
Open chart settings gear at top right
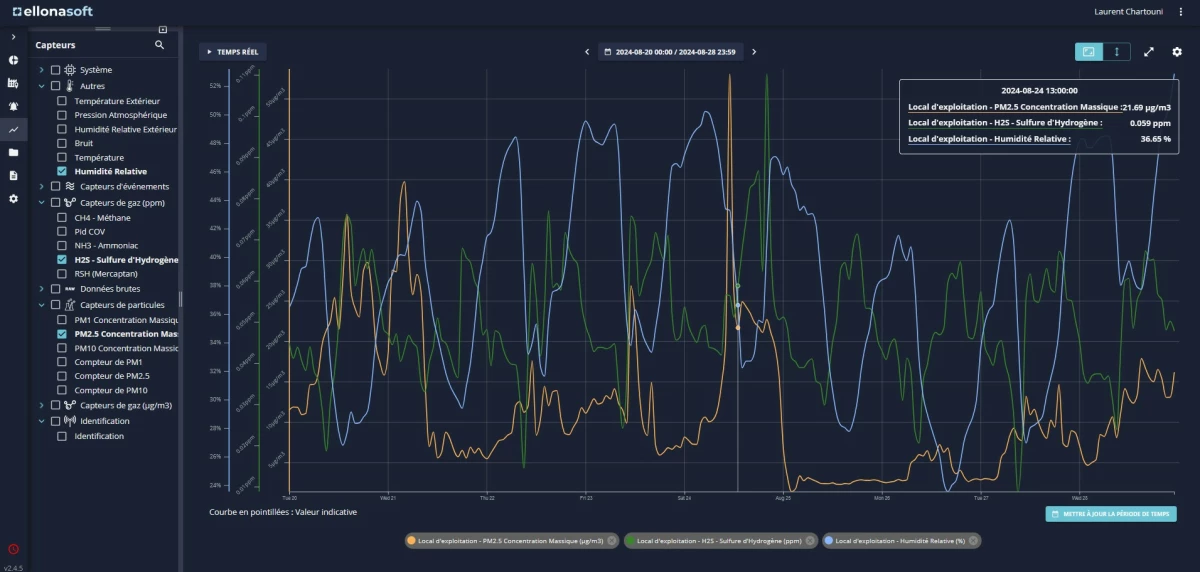tap(1177, 52)
